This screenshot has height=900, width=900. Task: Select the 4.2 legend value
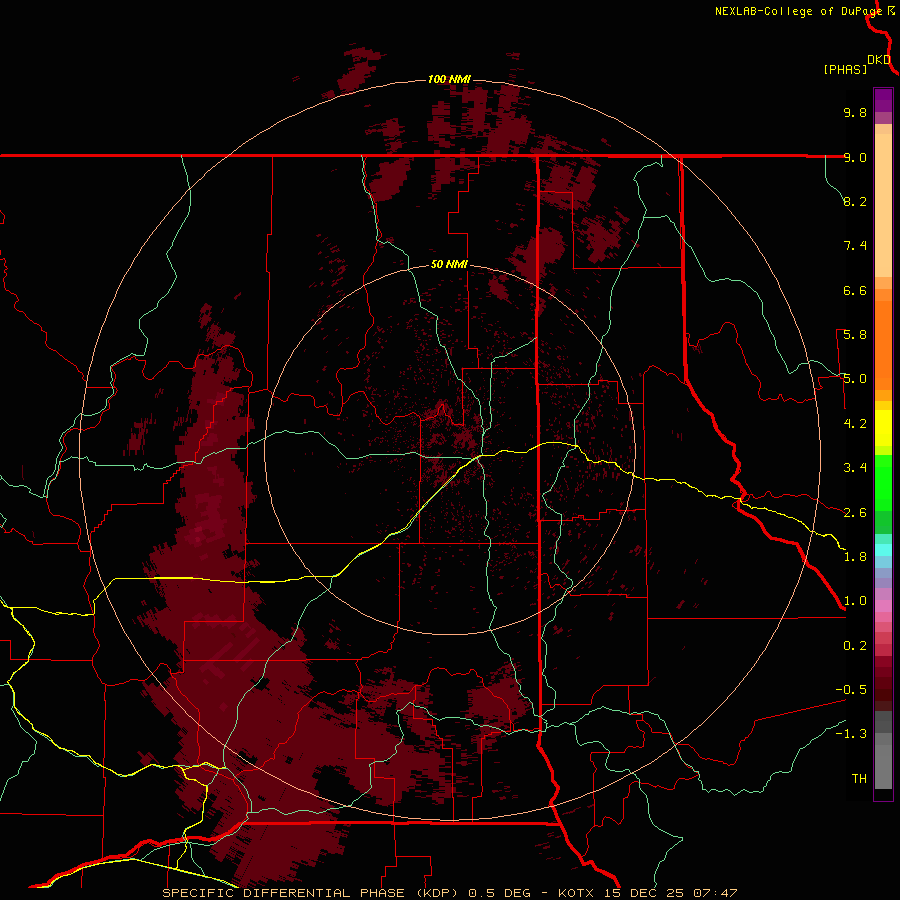855,424
